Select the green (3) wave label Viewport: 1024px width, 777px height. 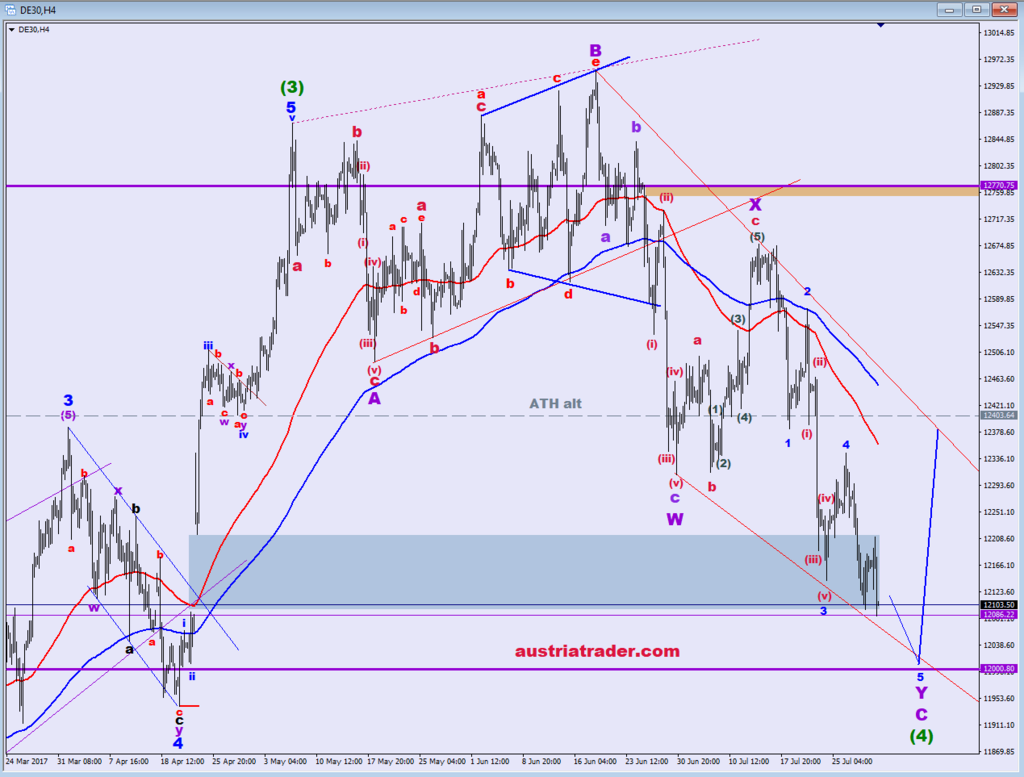292,87
